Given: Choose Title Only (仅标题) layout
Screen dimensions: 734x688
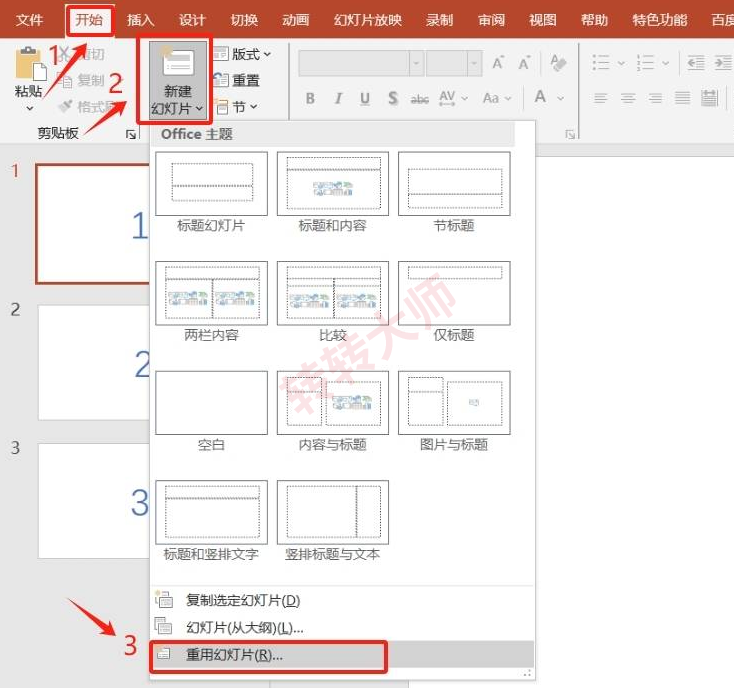Looking at the screenshot, I should (454, 301).
